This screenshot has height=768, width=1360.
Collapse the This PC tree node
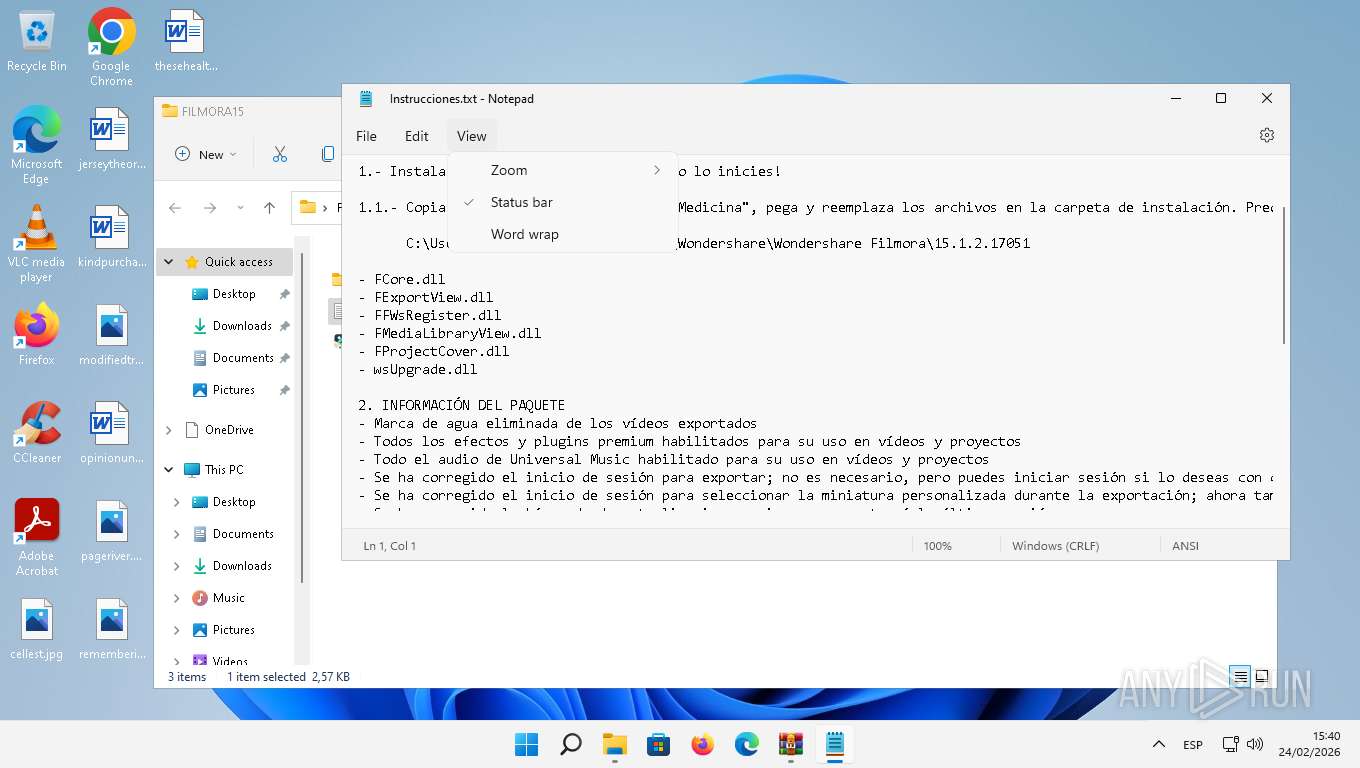coord(169,470)
